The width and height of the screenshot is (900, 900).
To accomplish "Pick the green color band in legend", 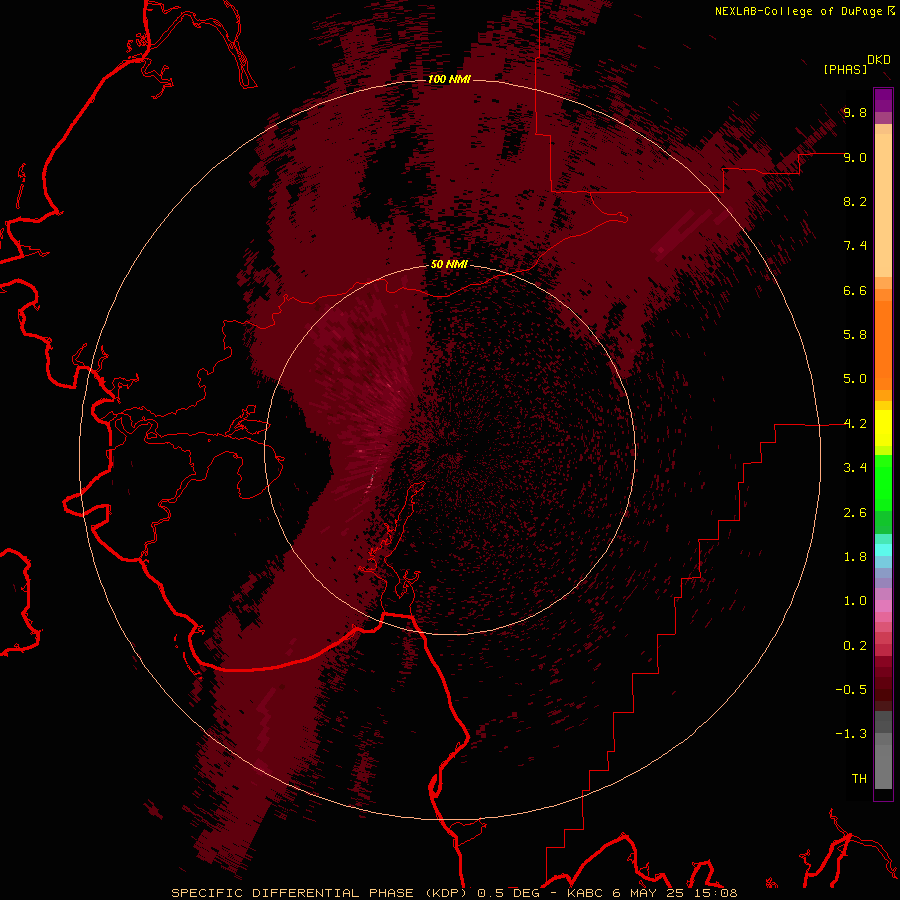I will [883, 483].
